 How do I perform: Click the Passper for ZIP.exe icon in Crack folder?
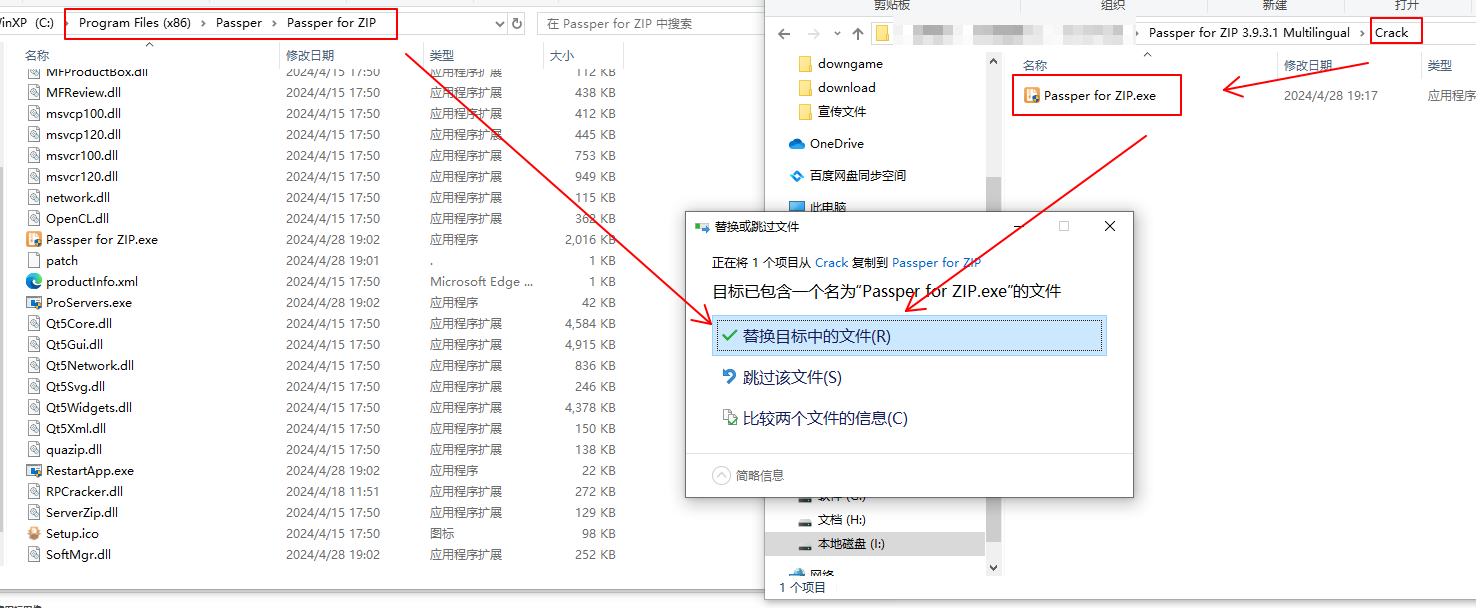[x=1032, y=96]
